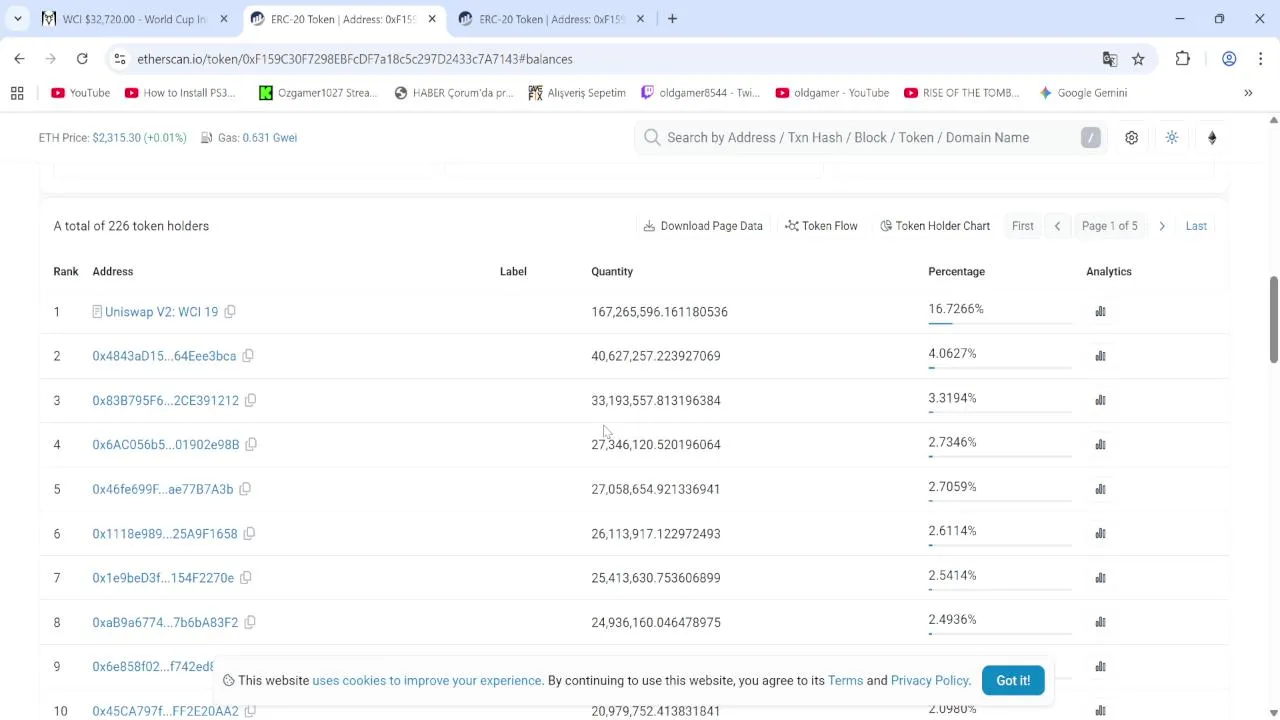The width and height of the screenshot is (1280, 720).
Task: Open the Google Gemini bookmark
Action: [1083, 93]
